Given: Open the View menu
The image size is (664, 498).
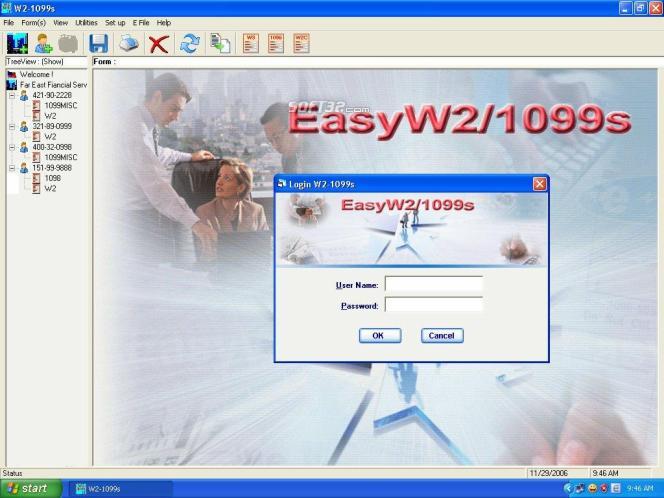Looking at the screenshot, I should (61, 23).
